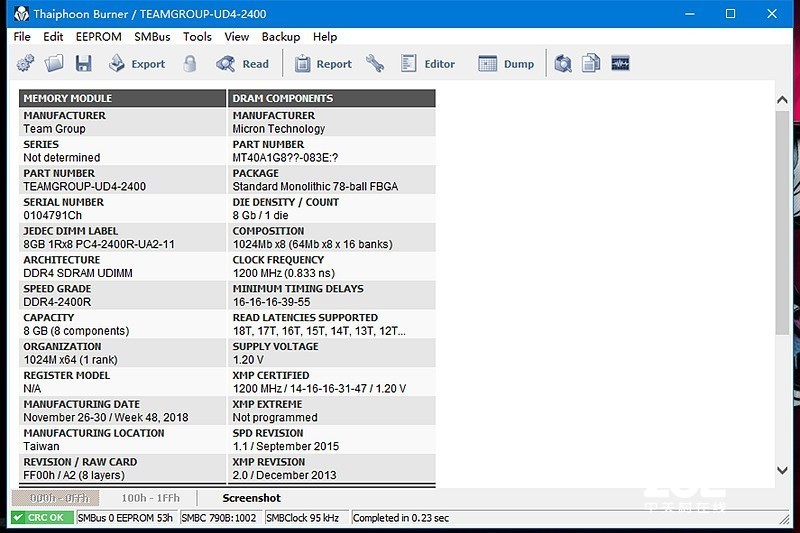This screenshot has height=533, width=800.
Task: Open the Editor toolbar button
Action: click(x=428, y=64)
